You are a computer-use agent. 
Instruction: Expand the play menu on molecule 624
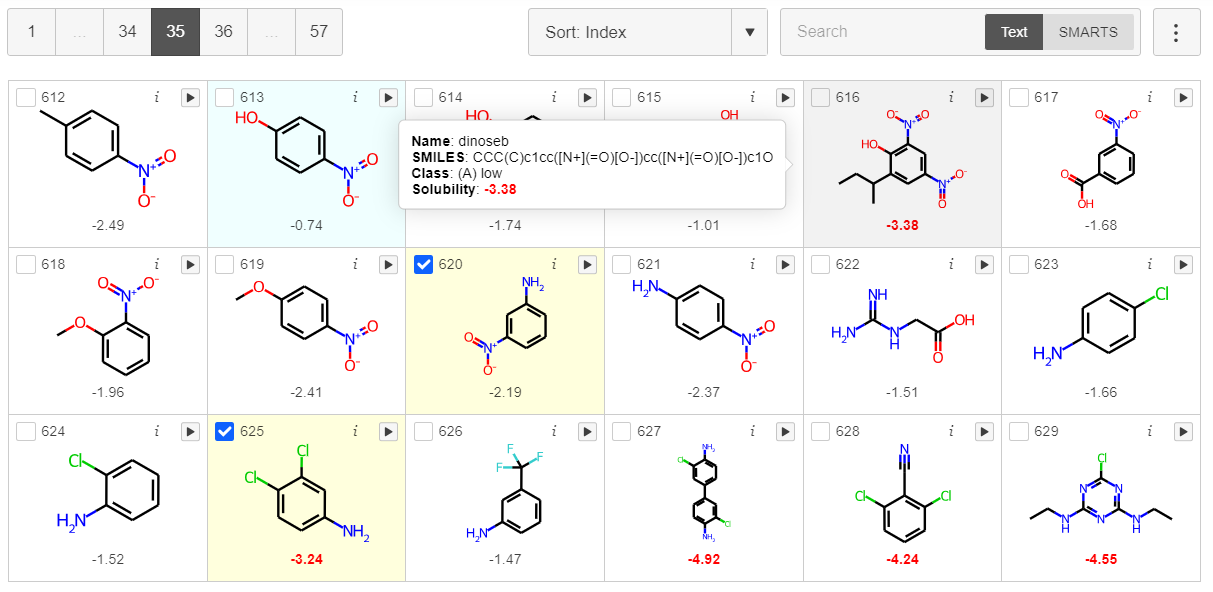pos(190,431)
